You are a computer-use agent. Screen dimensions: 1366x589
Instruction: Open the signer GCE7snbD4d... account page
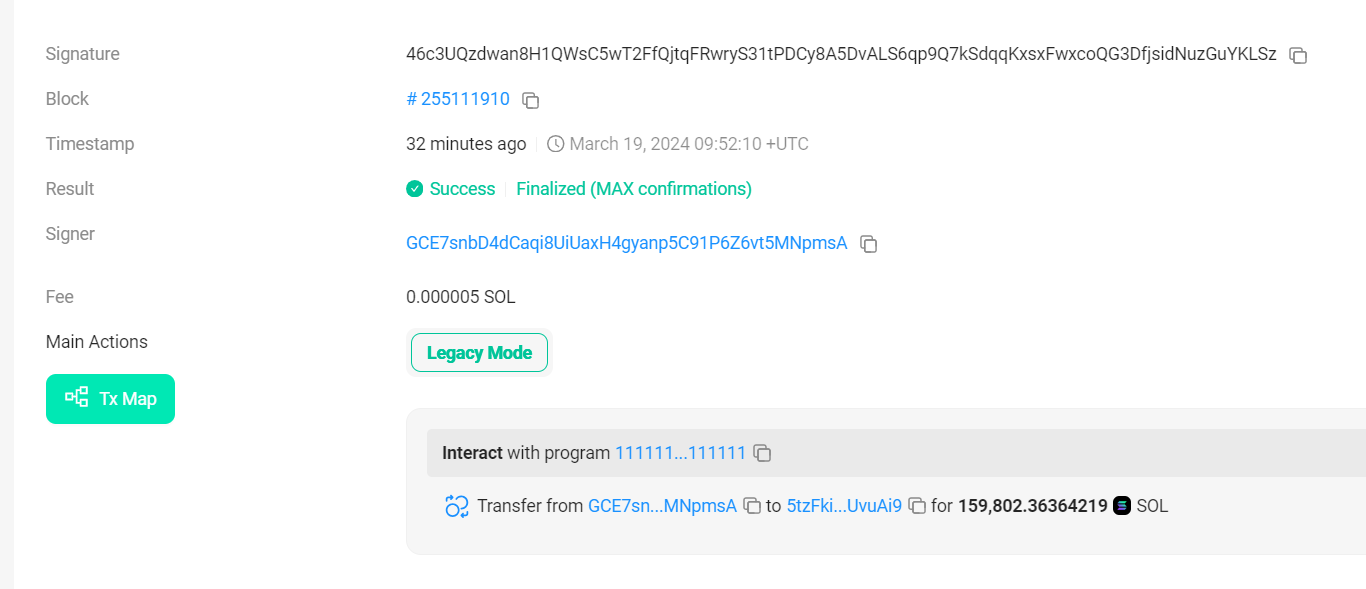coord(627,243)
